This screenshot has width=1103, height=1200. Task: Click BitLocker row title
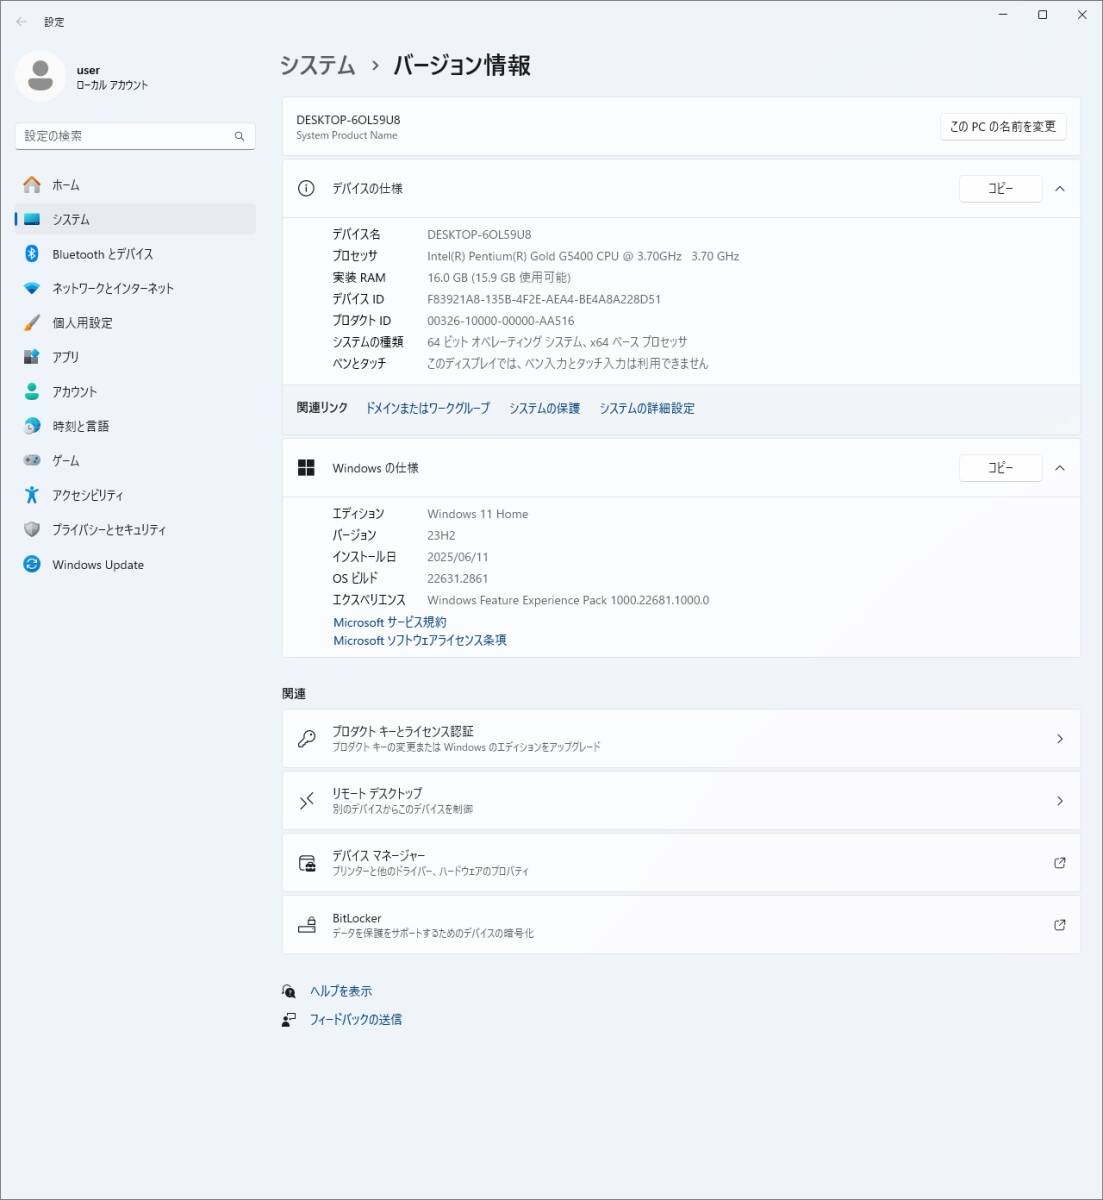click(x=357, y=918)
